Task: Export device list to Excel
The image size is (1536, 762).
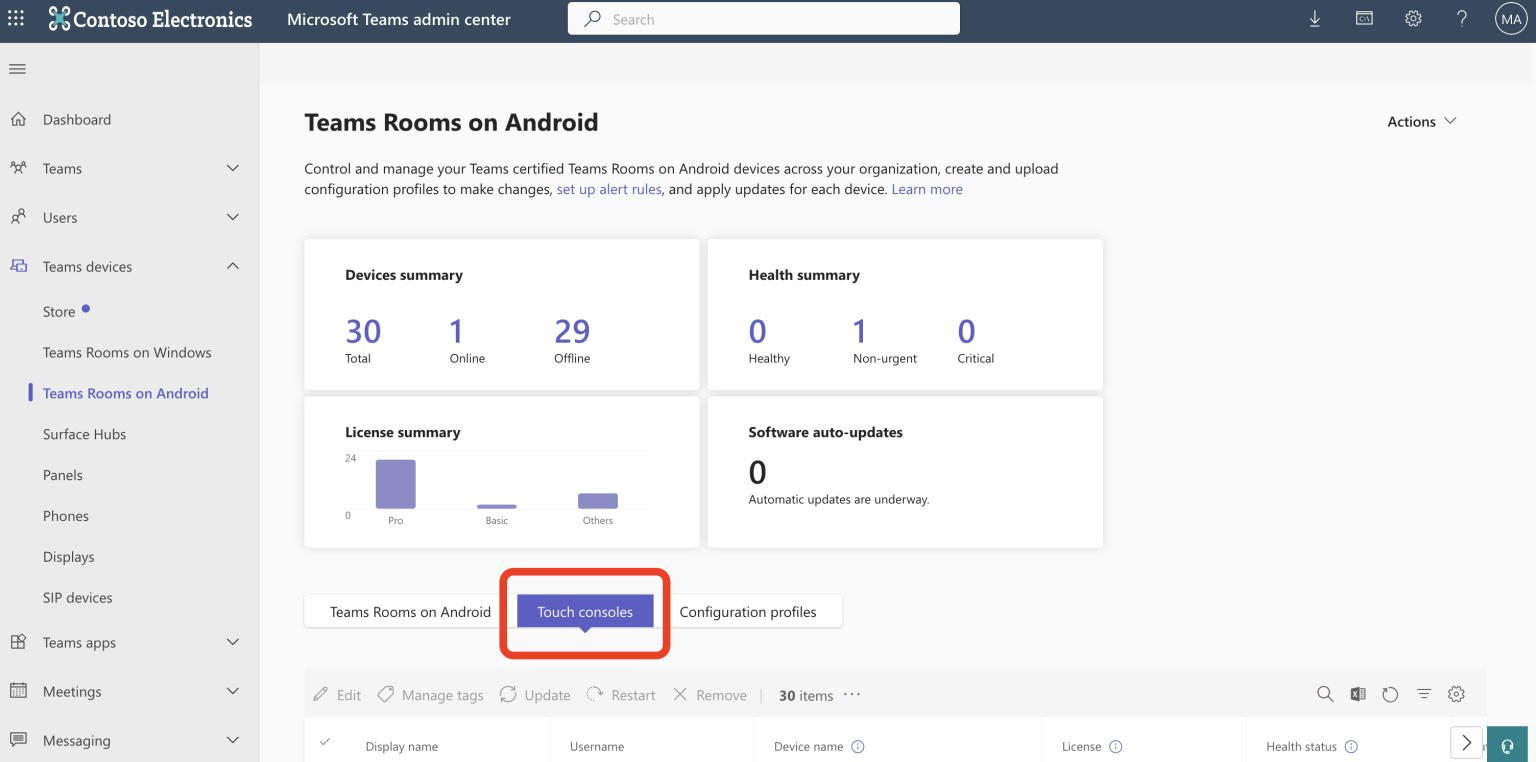Action: coord(1358,693)
